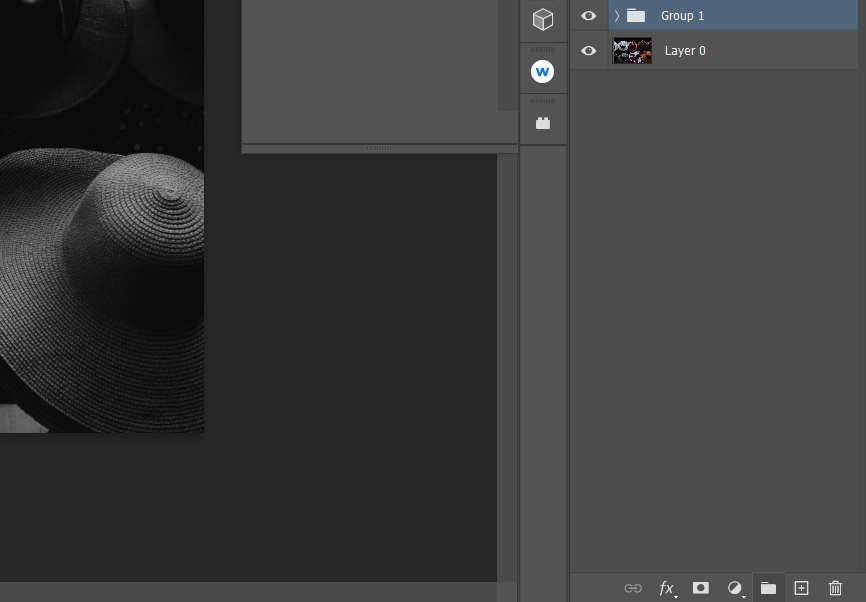866x602 pixels.
Task: Select the Group 1 name text
Action: 683,15
